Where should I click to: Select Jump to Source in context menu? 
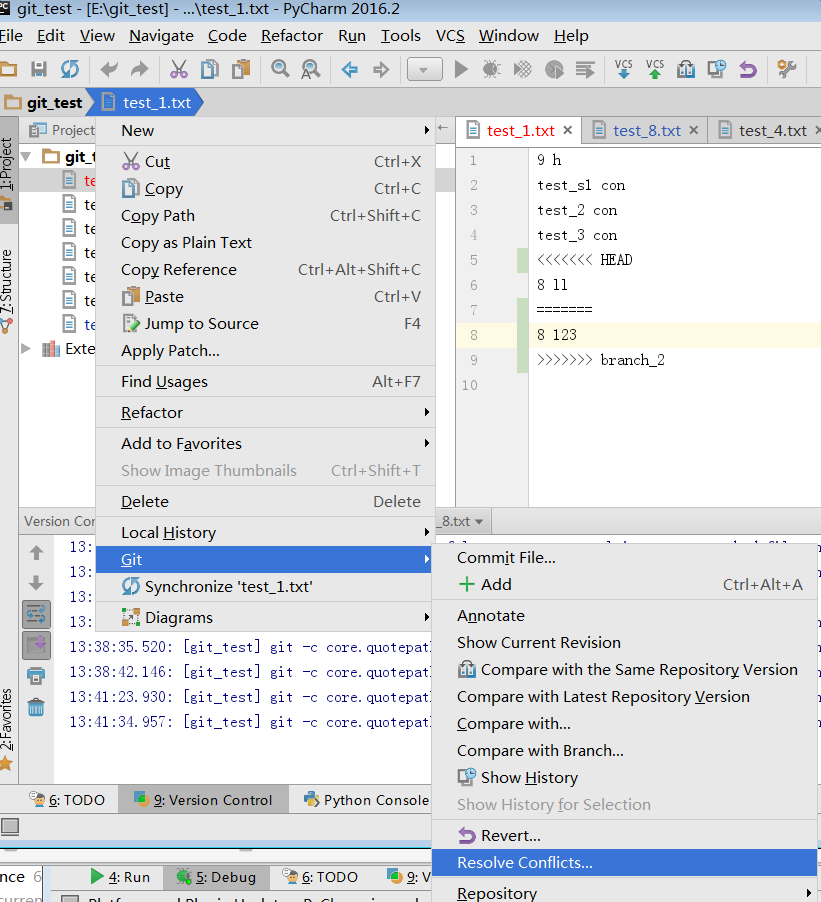(x=264, y=324)
